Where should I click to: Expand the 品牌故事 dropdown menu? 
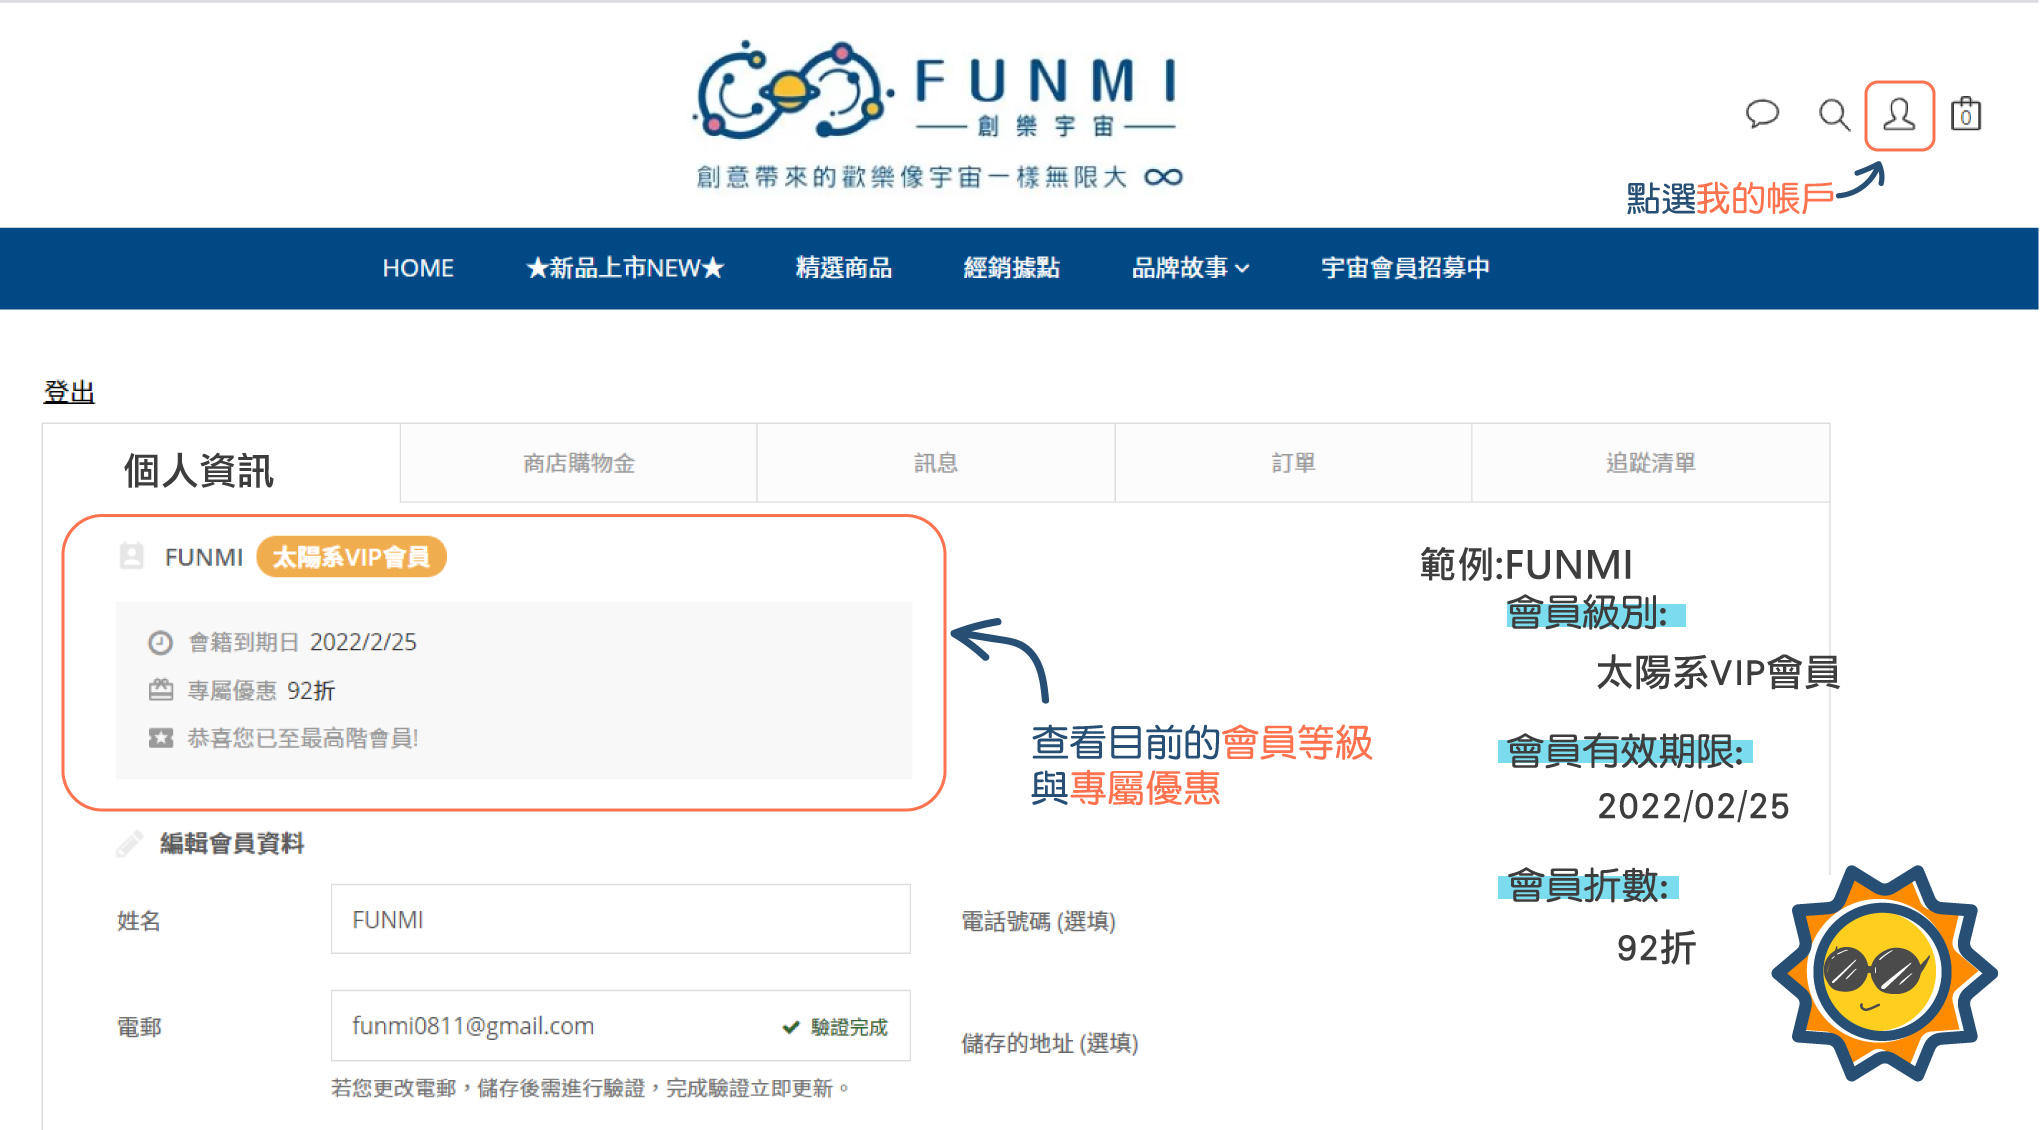coord(1190,268)
